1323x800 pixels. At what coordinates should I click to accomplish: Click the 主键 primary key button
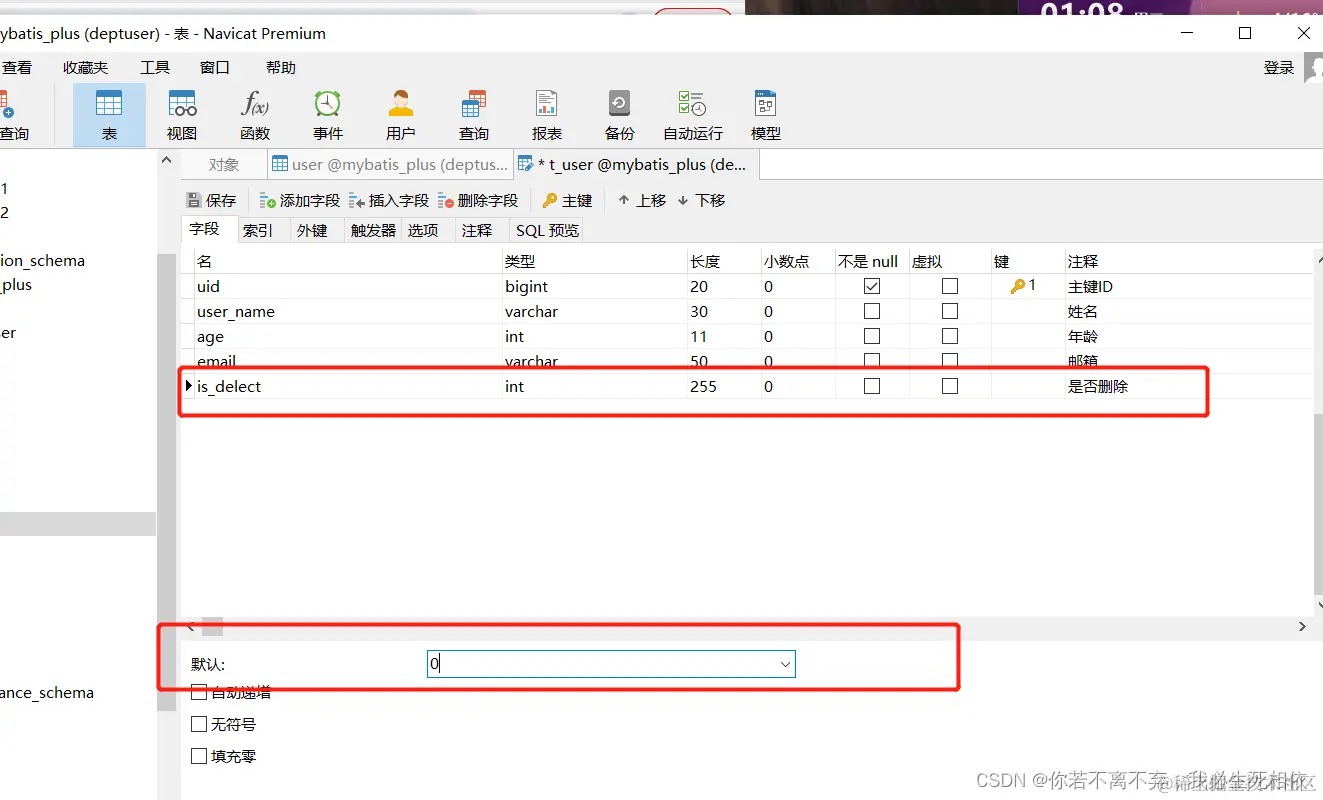tap(567, 200)
